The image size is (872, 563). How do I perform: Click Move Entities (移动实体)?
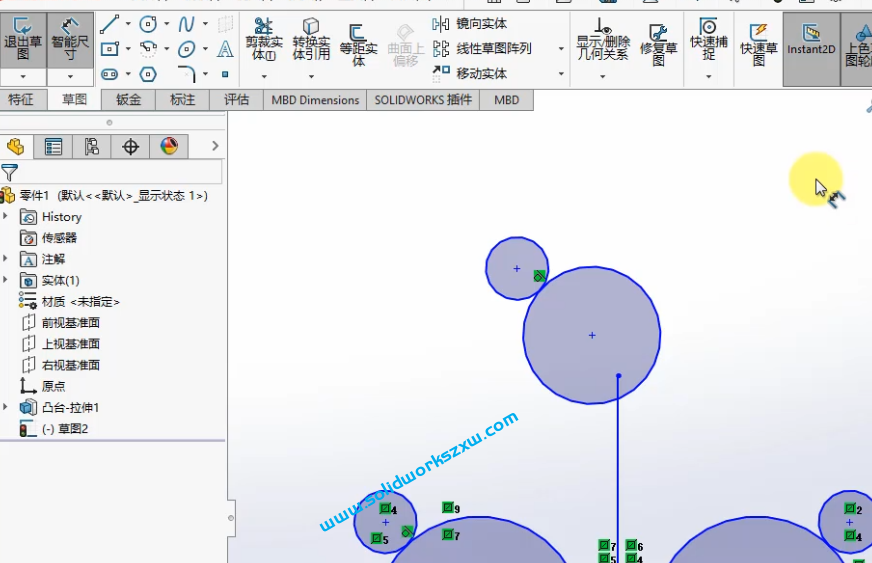pos(470,73)
